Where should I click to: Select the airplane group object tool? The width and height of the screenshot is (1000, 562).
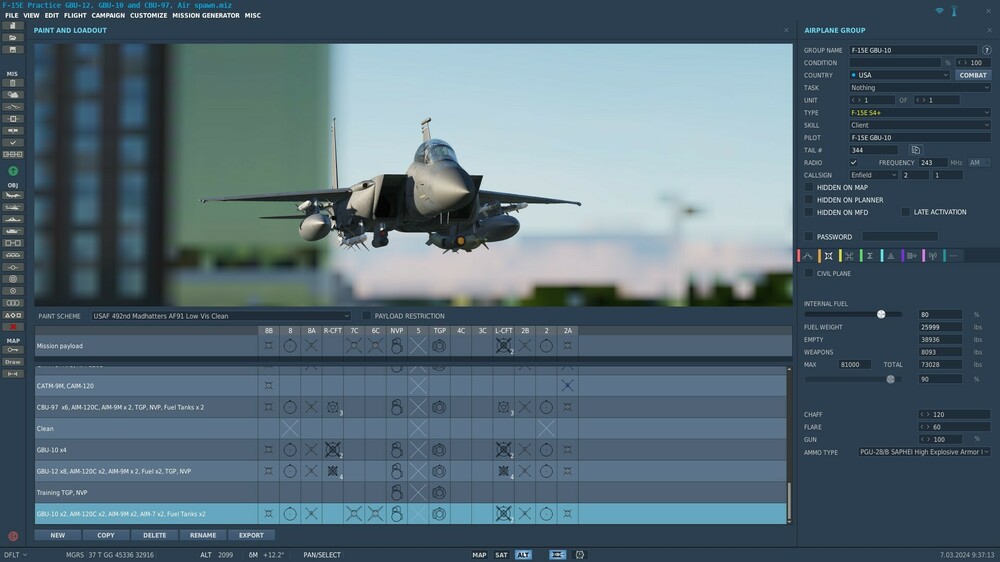[13, 195]
